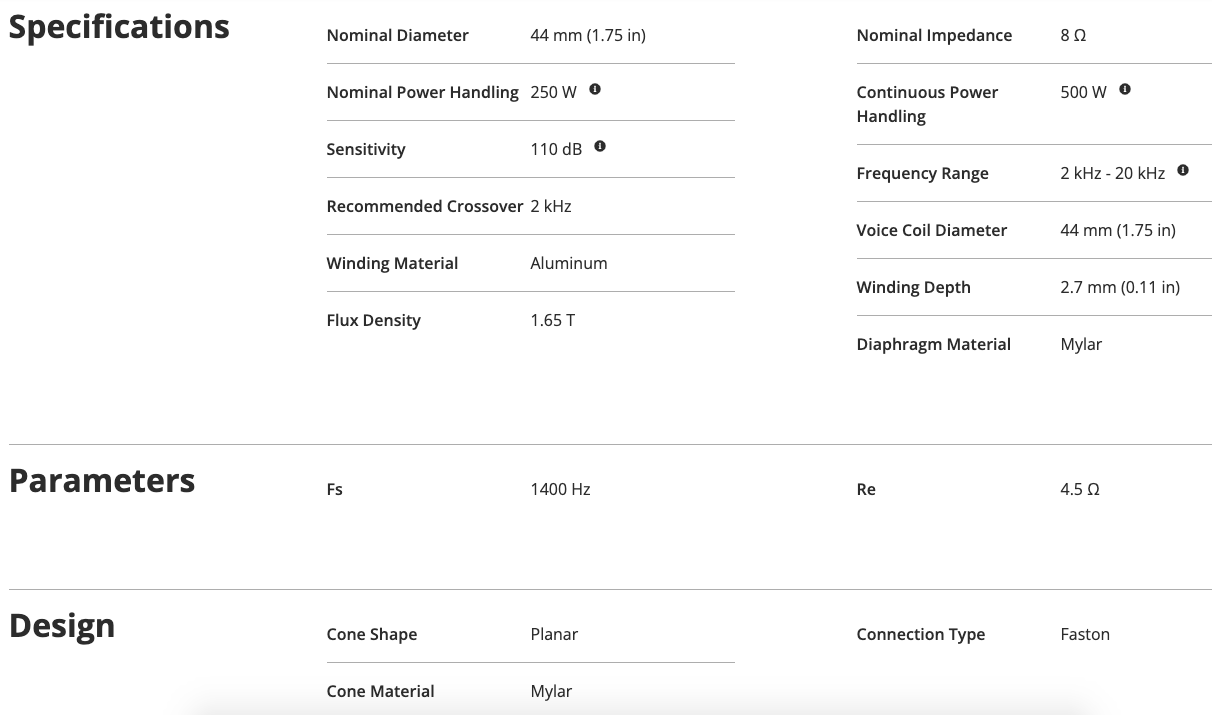
Task: Open the Sensitivity 110 dB info icon
Action: click(x=600, y=147)
